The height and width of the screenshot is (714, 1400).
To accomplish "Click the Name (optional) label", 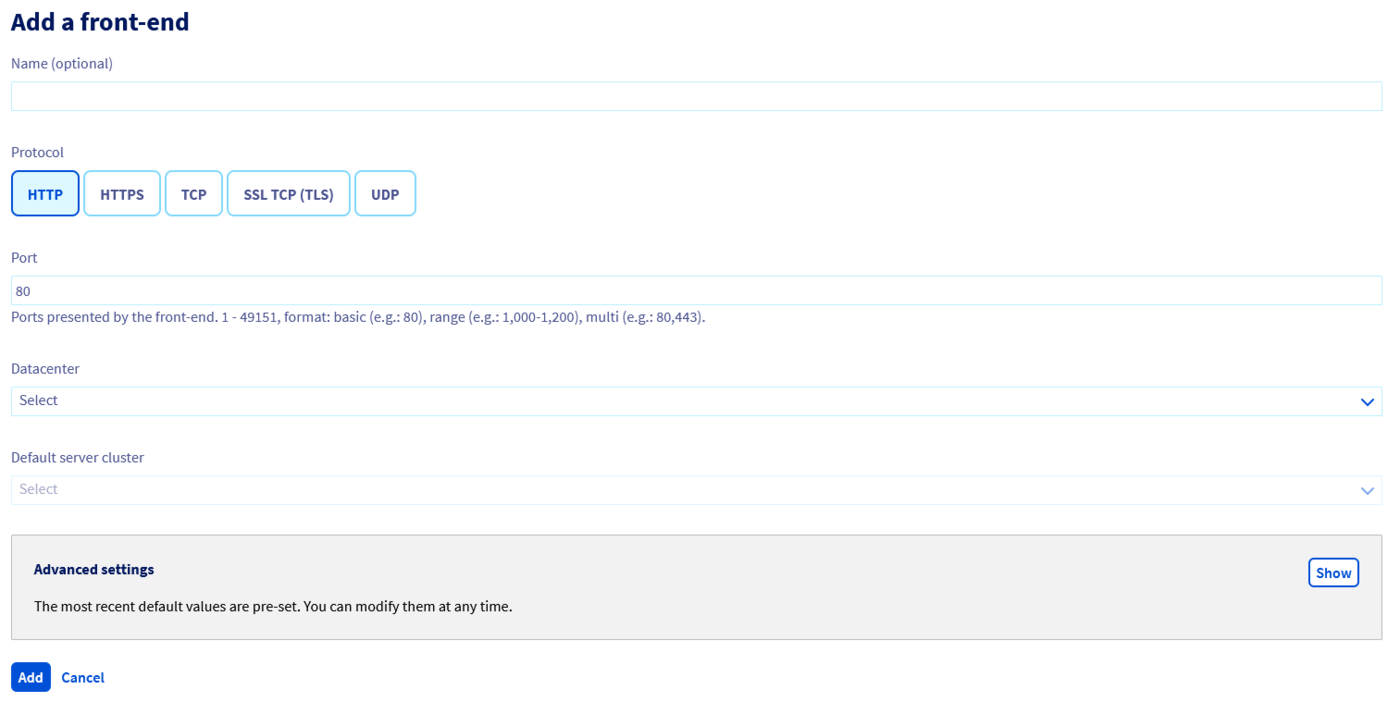I will point(61,63).
